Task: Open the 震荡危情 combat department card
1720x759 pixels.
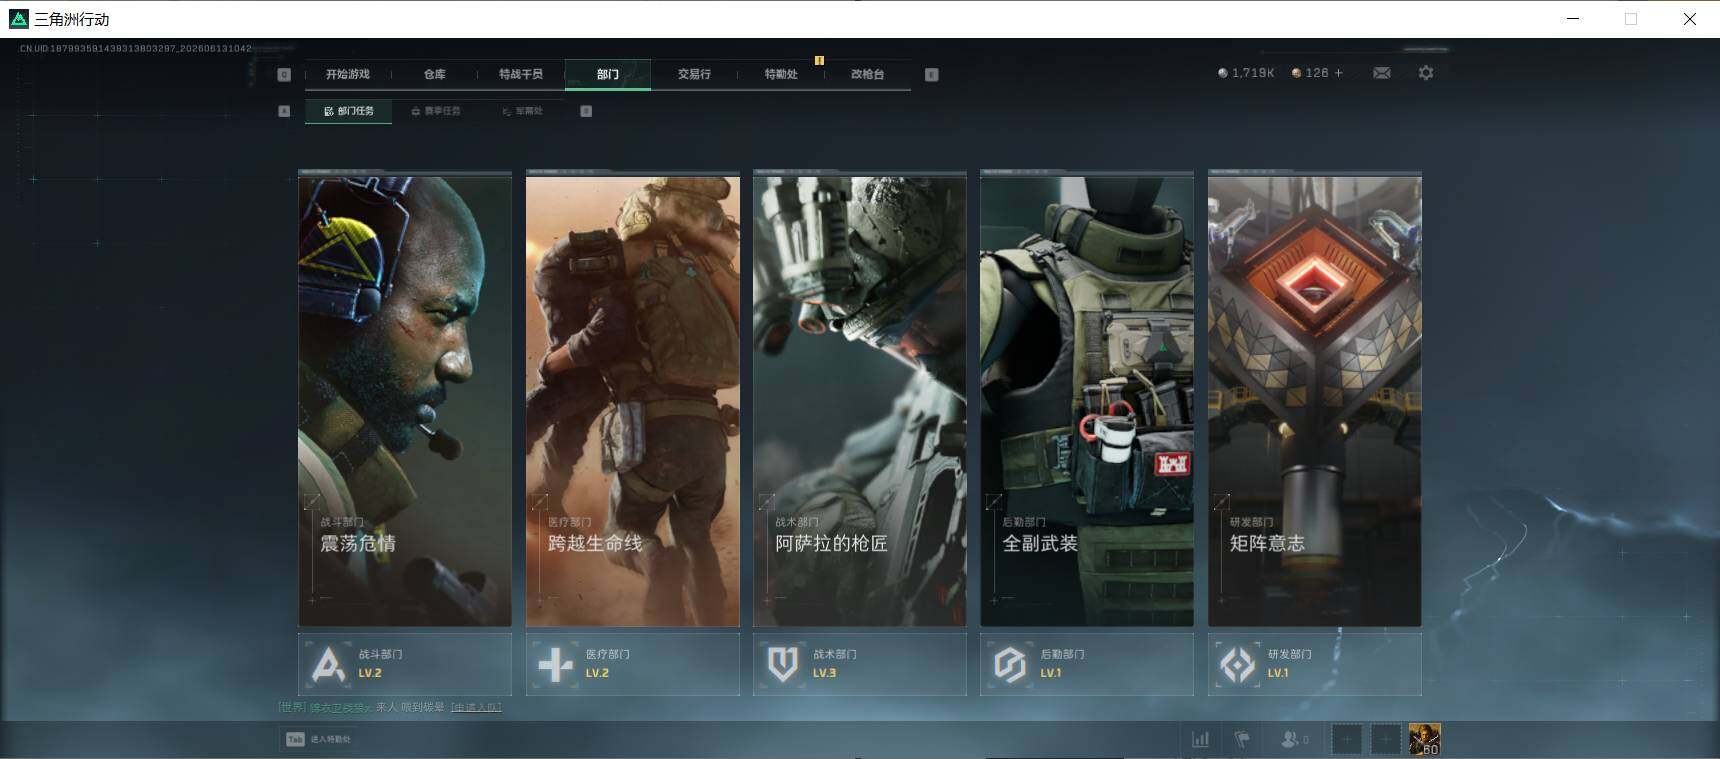Action: pos(405,400)
